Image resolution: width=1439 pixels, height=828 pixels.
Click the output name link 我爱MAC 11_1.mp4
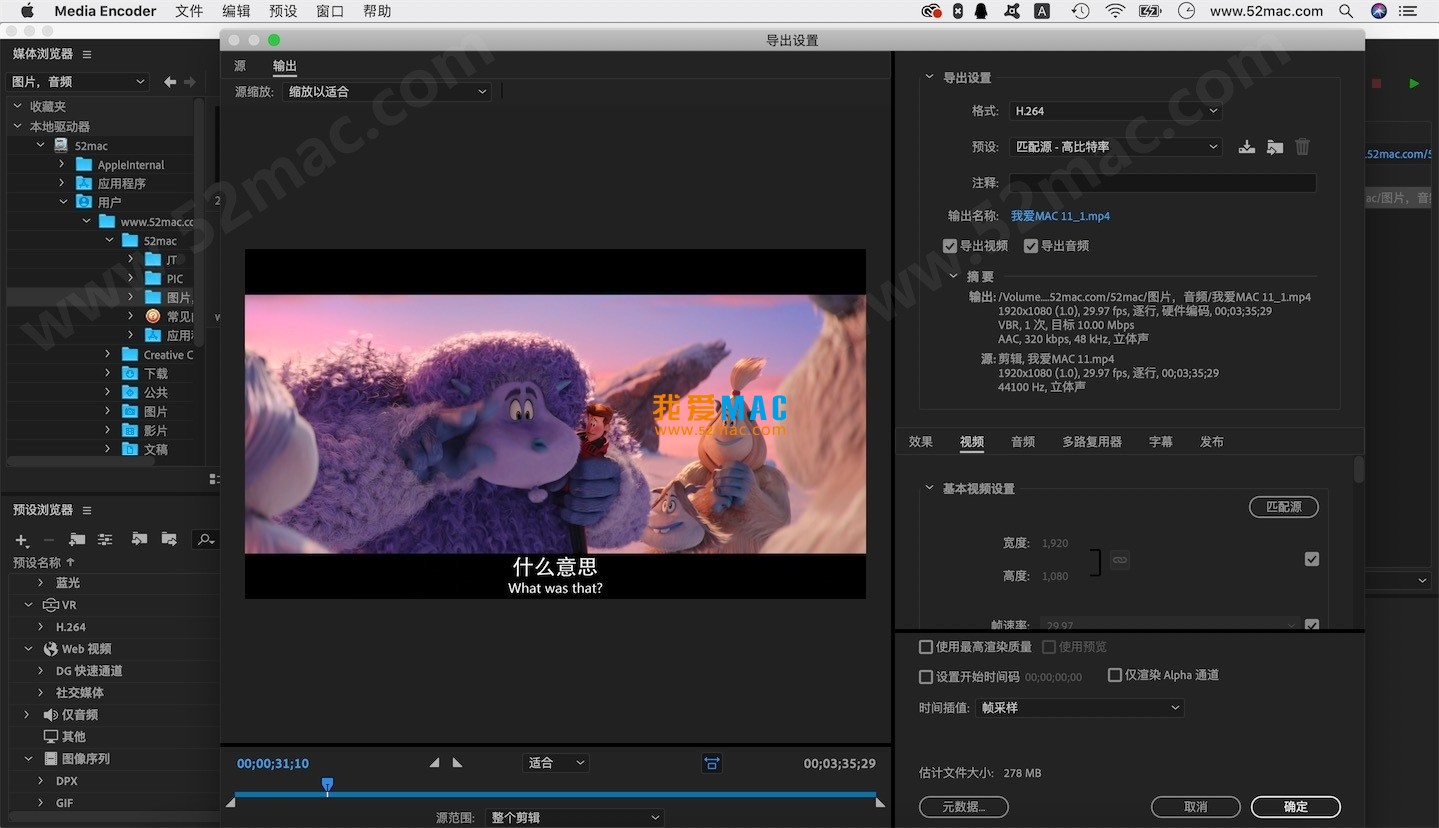1060,216
